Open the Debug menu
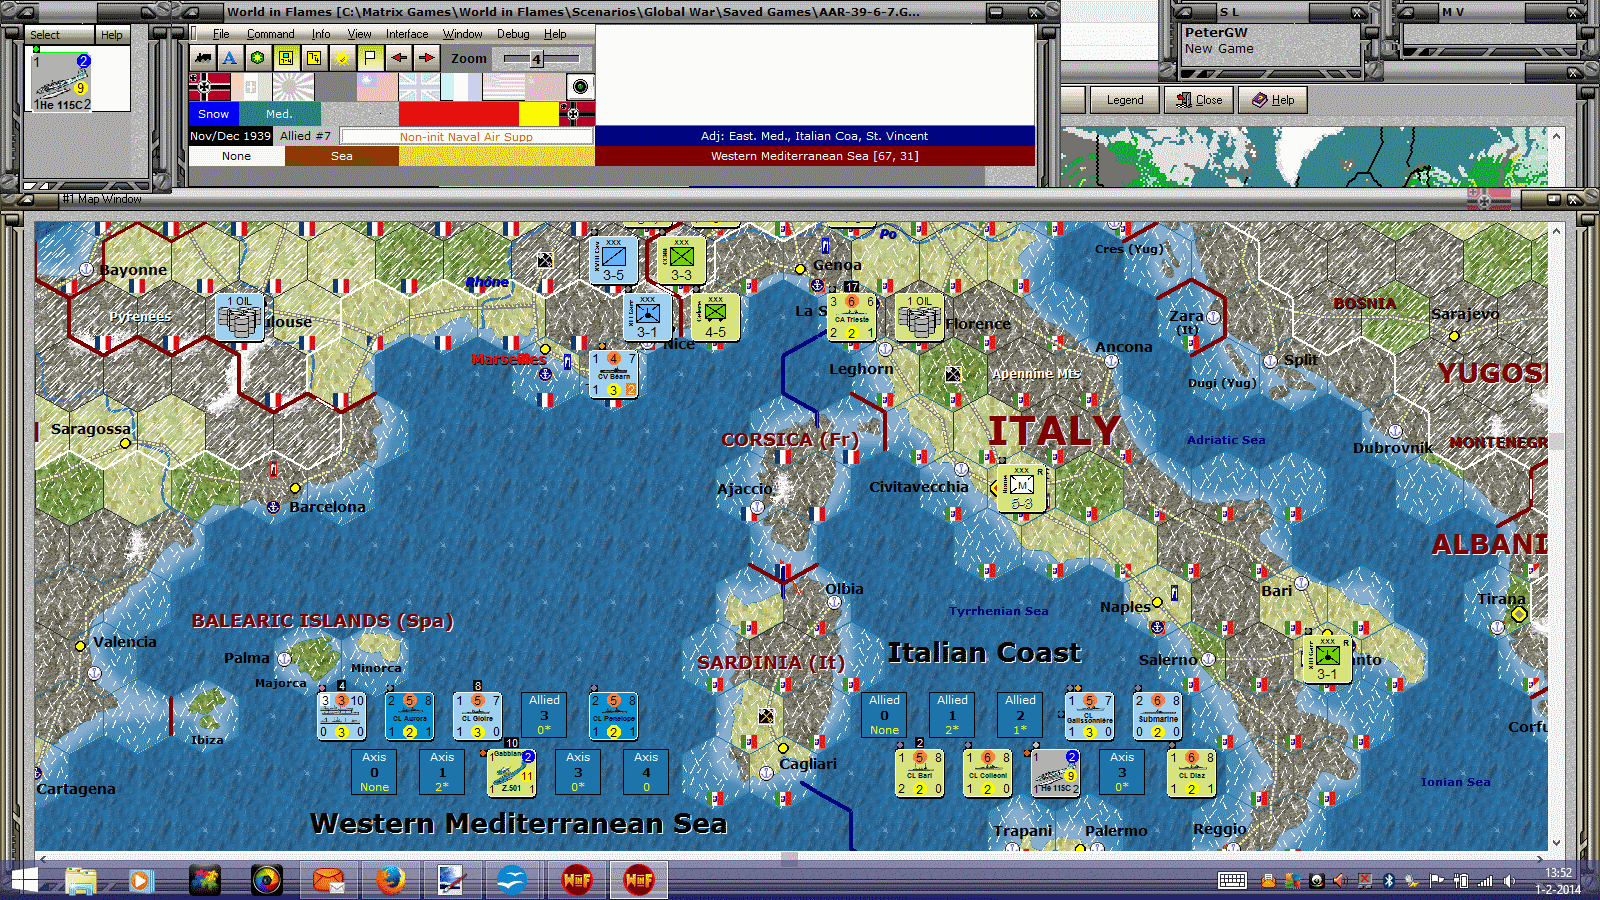The width and height of the screenshot is (1600, 900). [513, 34]
